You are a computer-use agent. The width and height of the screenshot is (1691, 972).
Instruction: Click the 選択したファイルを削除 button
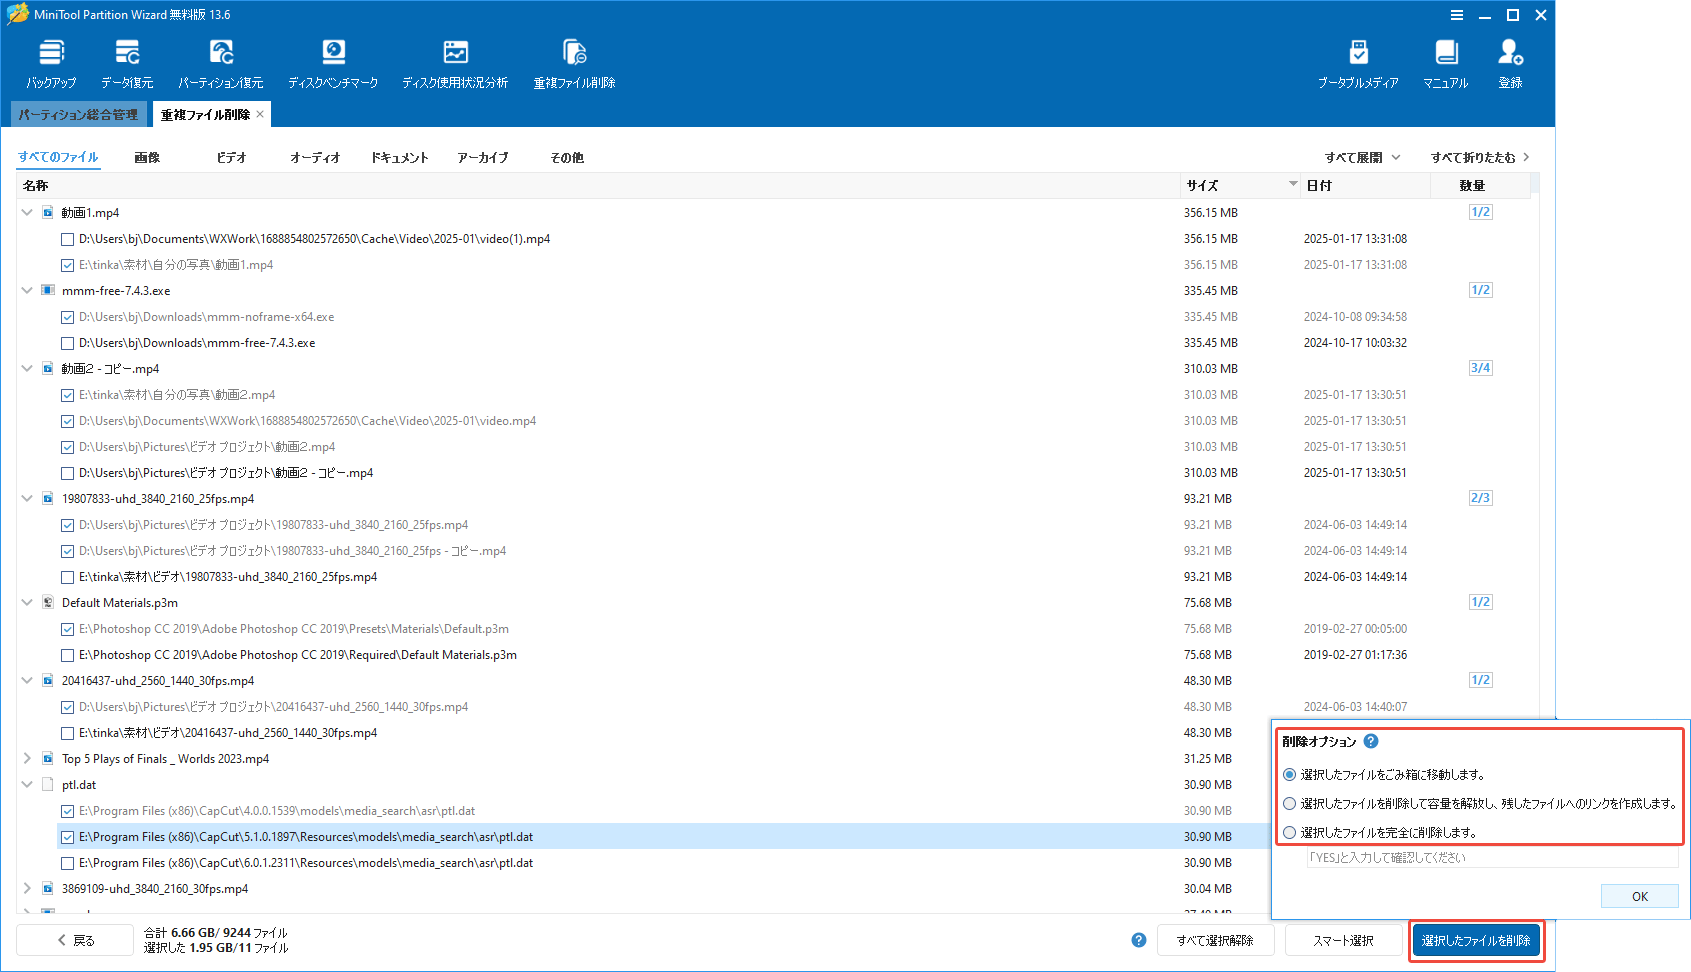click(1477, 940)
